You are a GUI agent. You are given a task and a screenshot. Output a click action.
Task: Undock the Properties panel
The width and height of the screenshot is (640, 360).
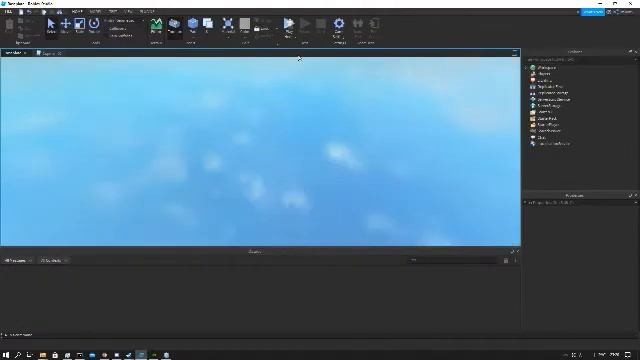[630, 196]
